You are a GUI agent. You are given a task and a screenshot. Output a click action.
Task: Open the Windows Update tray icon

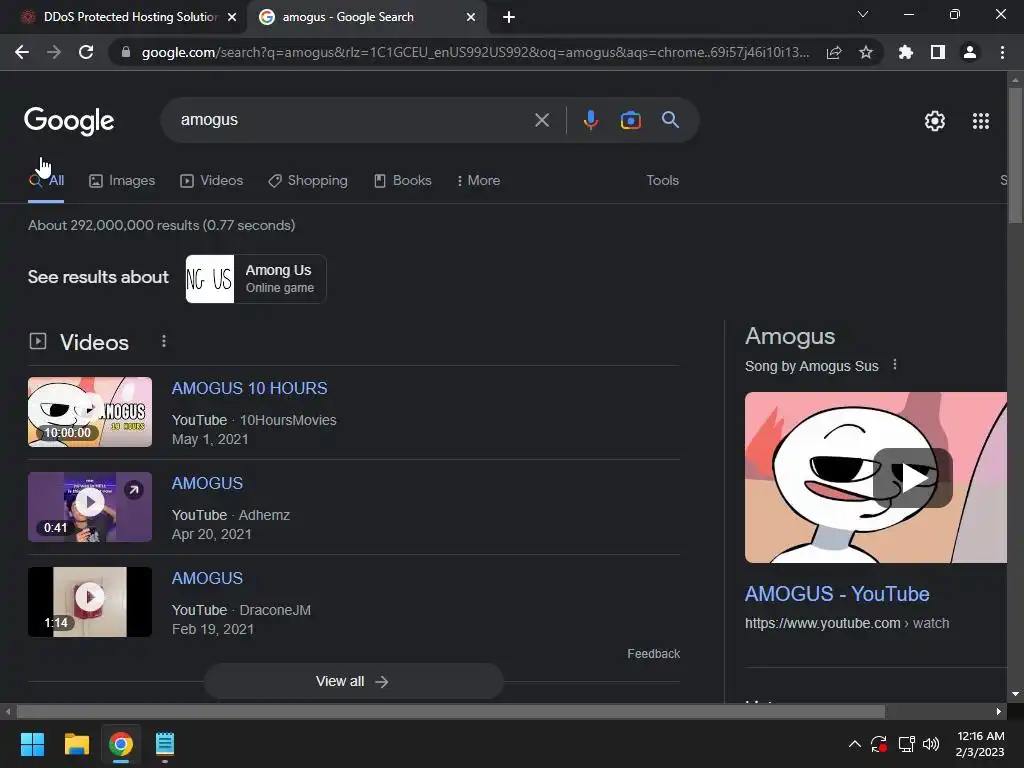(878, 744)
